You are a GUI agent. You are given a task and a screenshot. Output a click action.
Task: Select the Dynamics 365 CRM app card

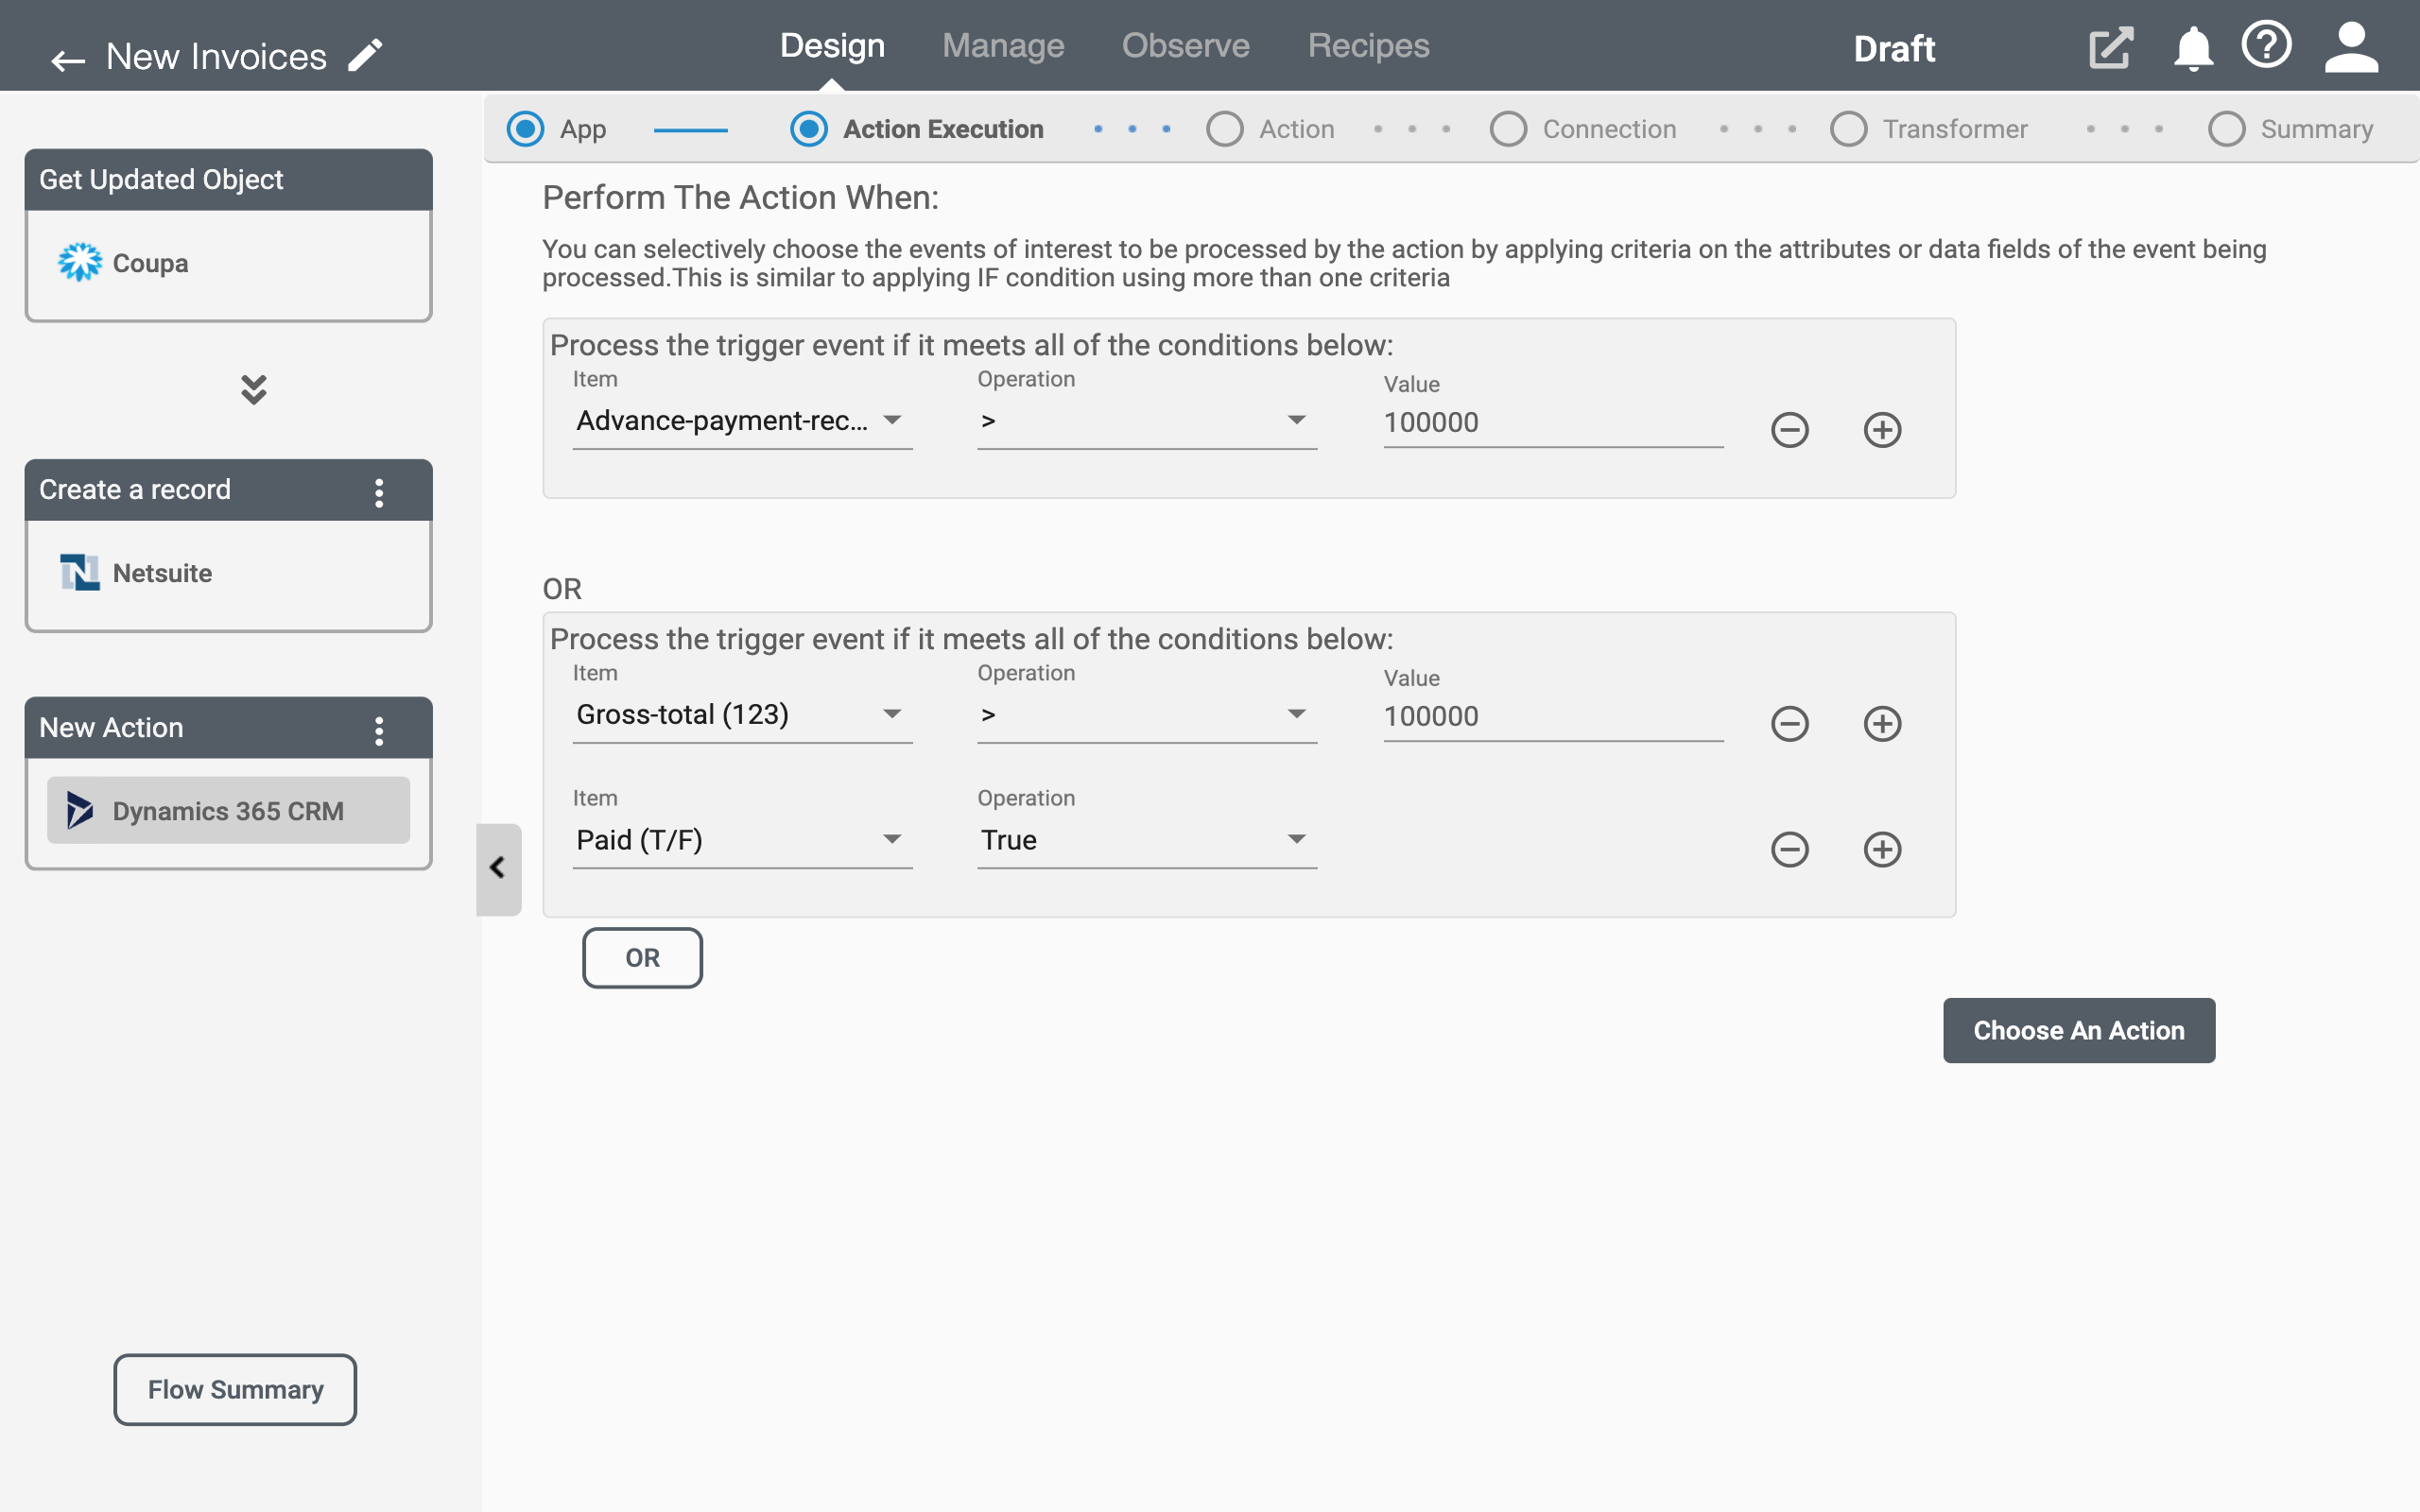click(228, 811)
